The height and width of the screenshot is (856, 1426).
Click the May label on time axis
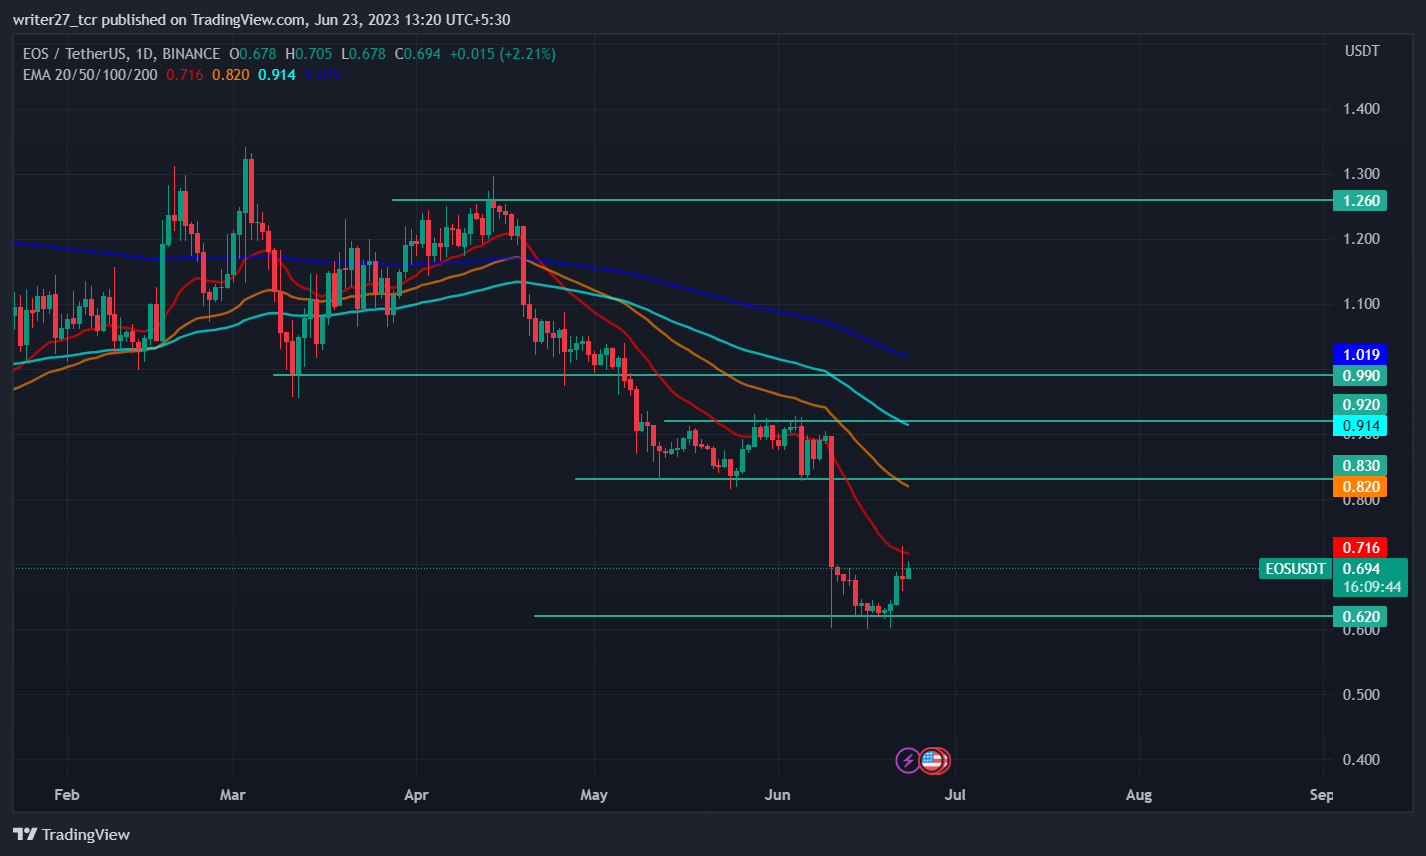coord(594,795)
